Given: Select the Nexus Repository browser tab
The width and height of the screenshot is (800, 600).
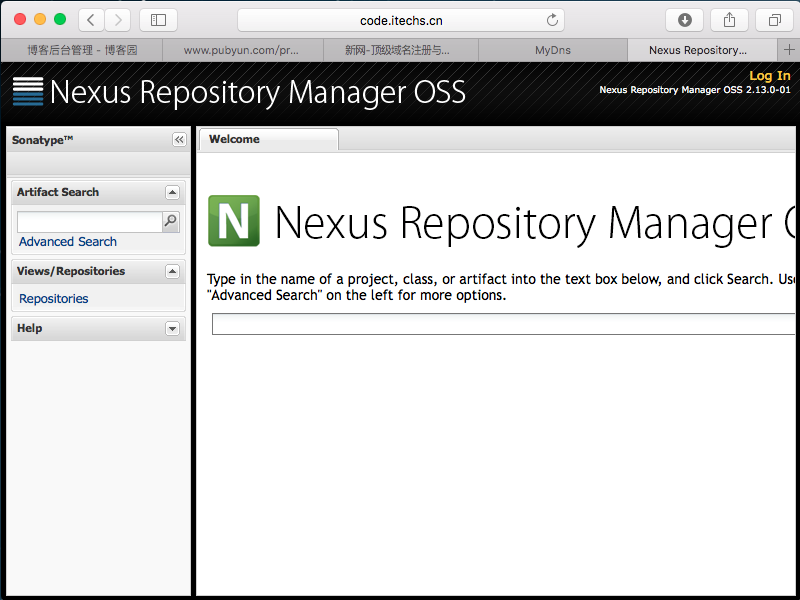Looking at the screenshot, I should 703,50.
